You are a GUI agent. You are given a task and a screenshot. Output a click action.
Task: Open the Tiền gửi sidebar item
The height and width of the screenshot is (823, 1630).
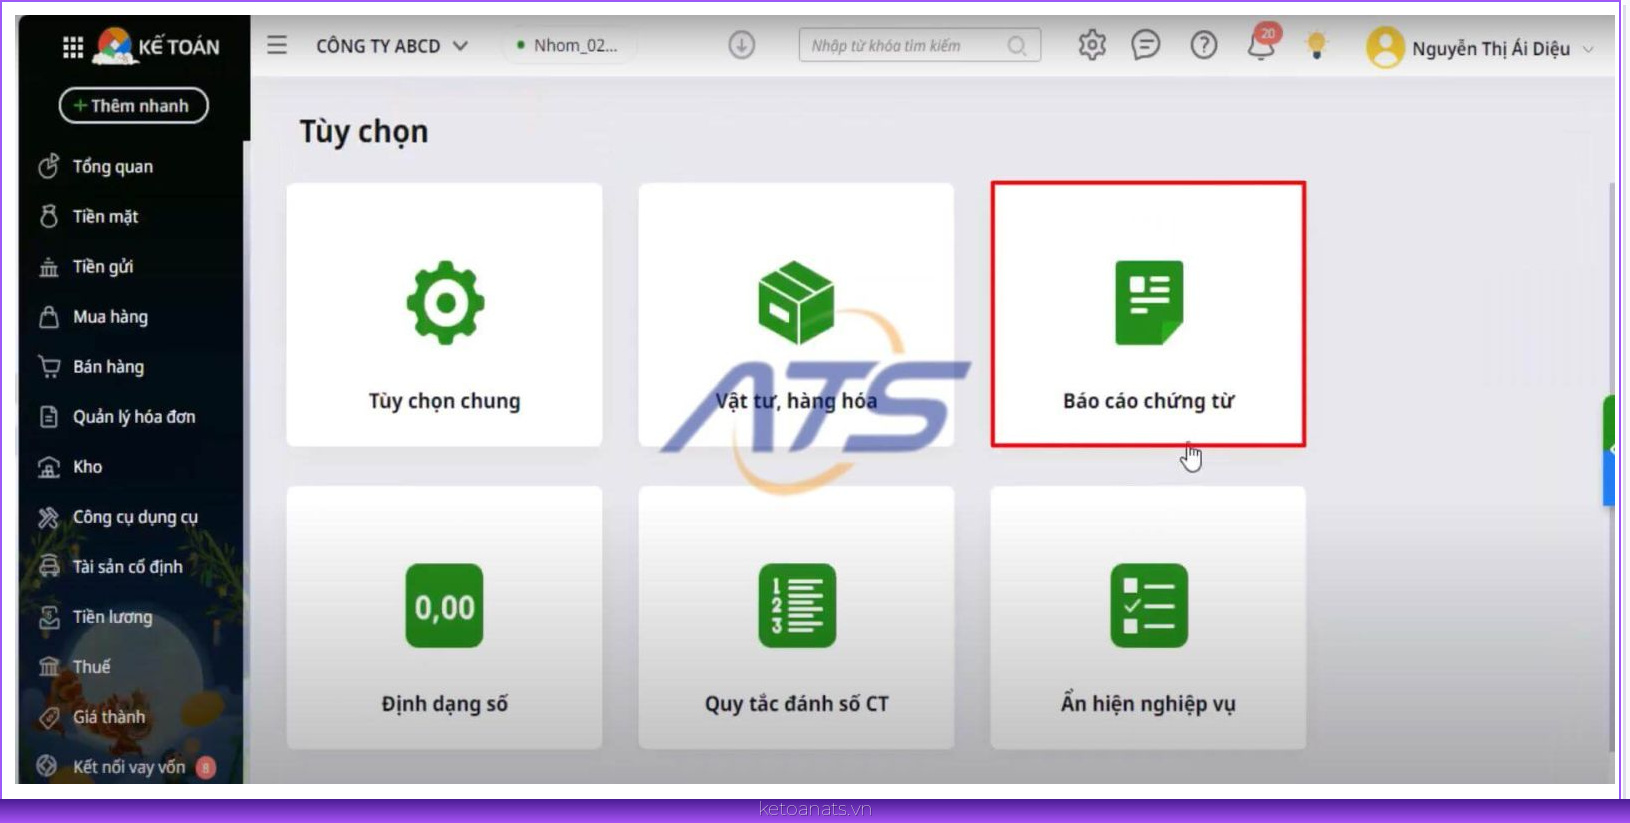click(x=86, y=266)
